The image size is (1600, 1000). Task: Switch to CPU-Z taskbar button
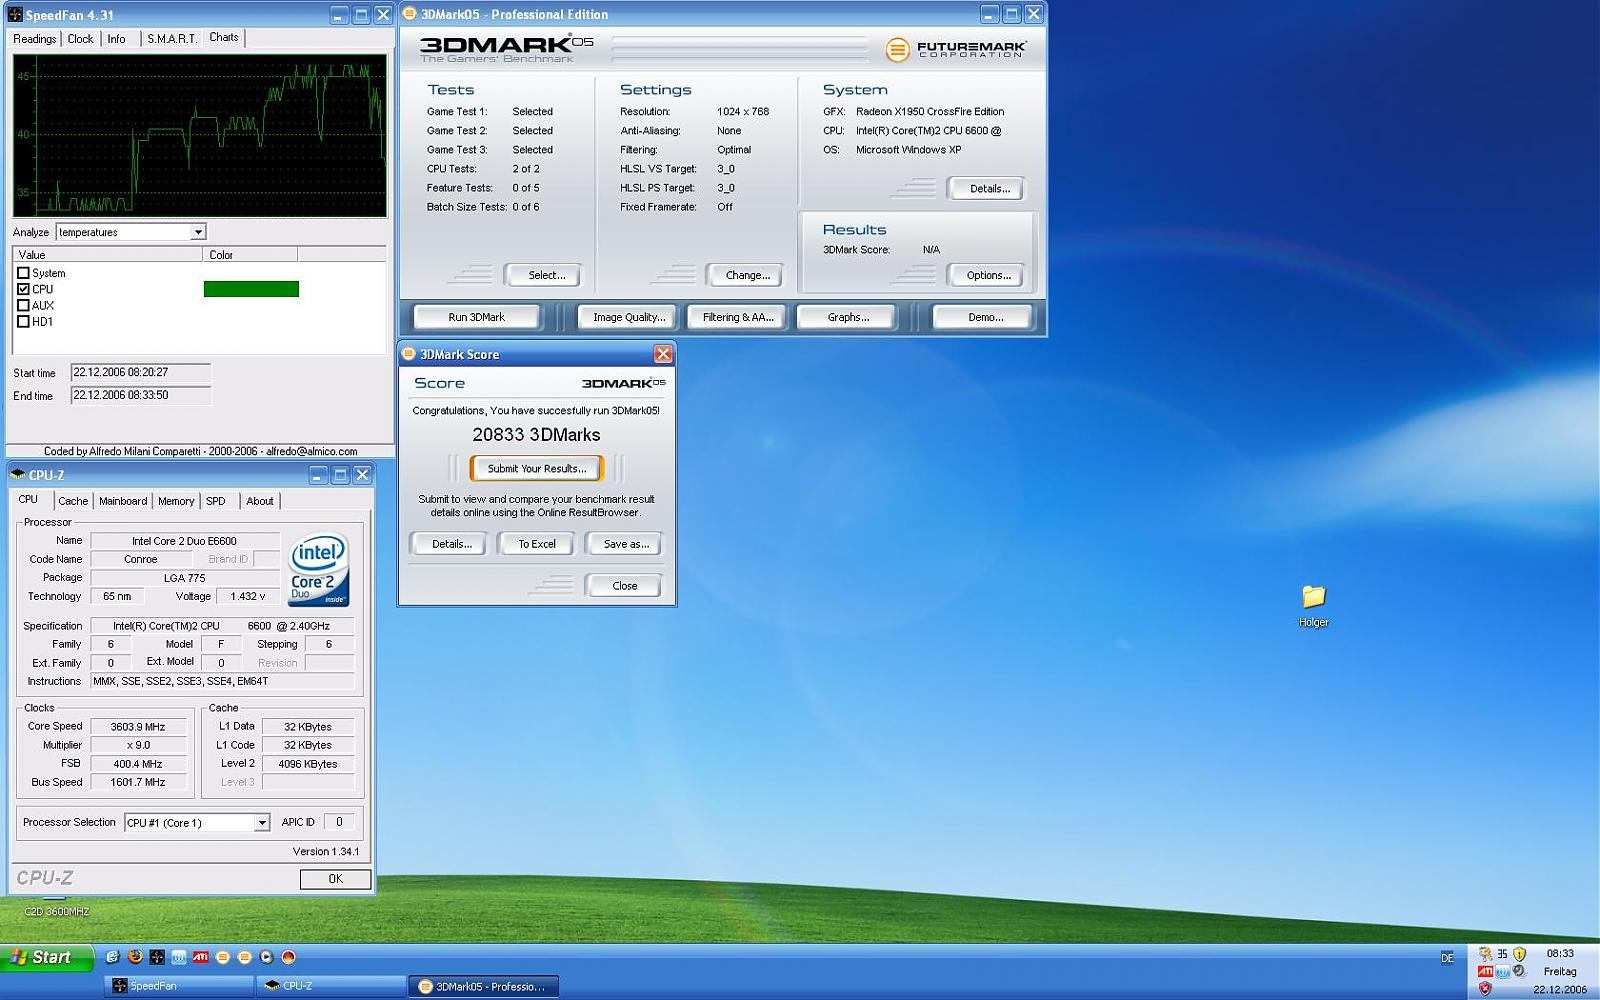click(330, 986)
